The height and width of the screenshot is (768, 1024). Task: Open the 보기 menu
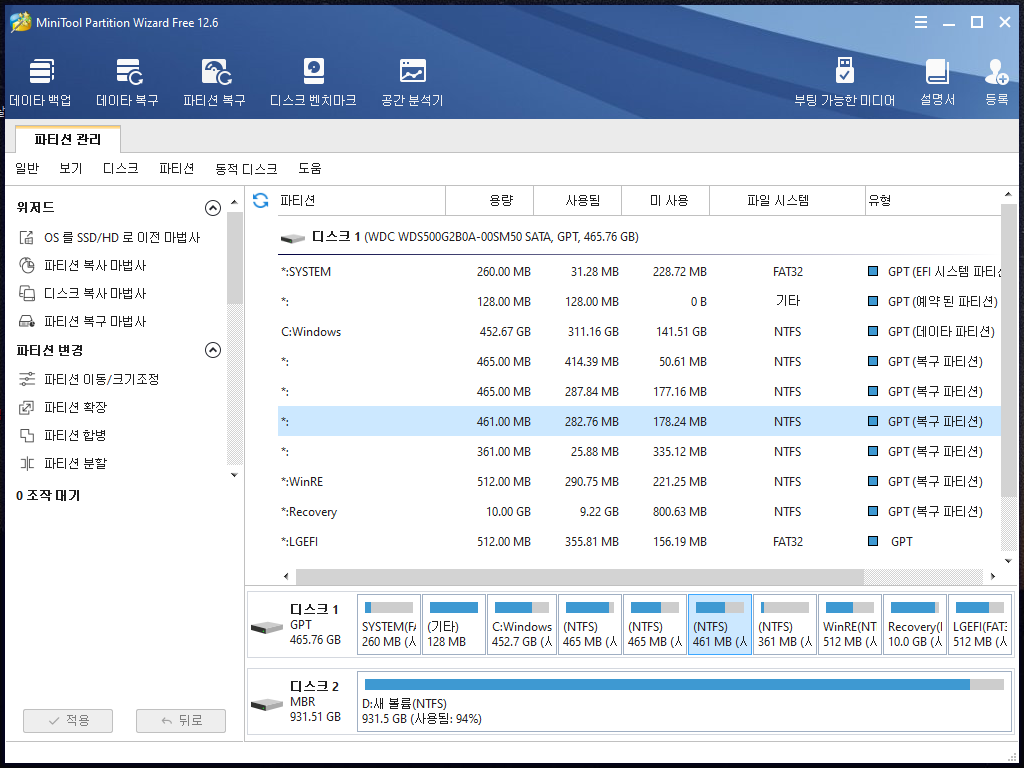pyautogui.click(x=71, y=168)
